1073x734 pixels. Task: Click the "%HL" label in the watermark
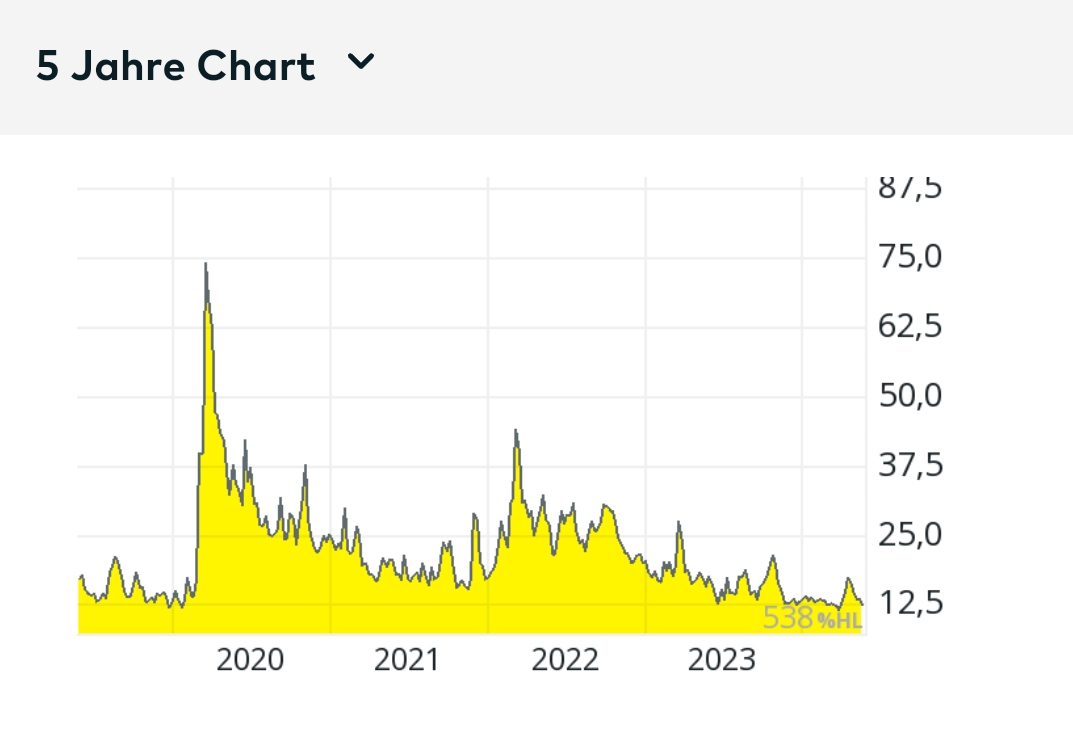point(838,620)
